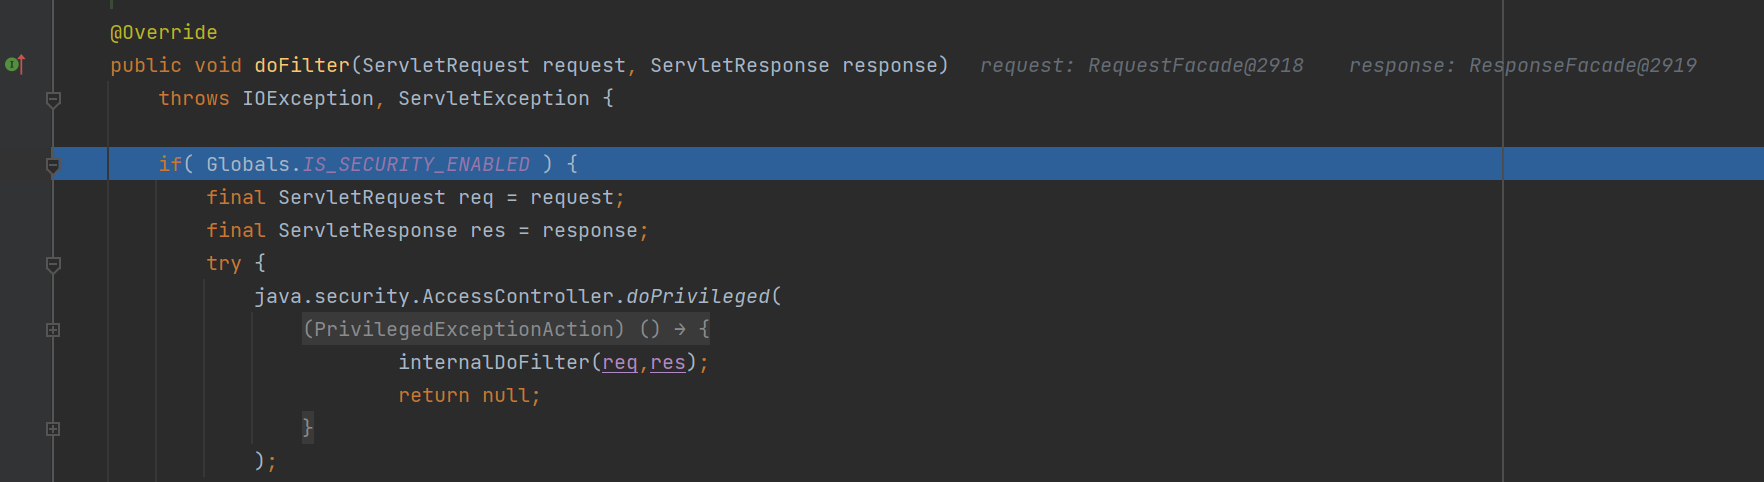Click the internalDoFilter method call
1764x482 pixels.
coord(494,362)
